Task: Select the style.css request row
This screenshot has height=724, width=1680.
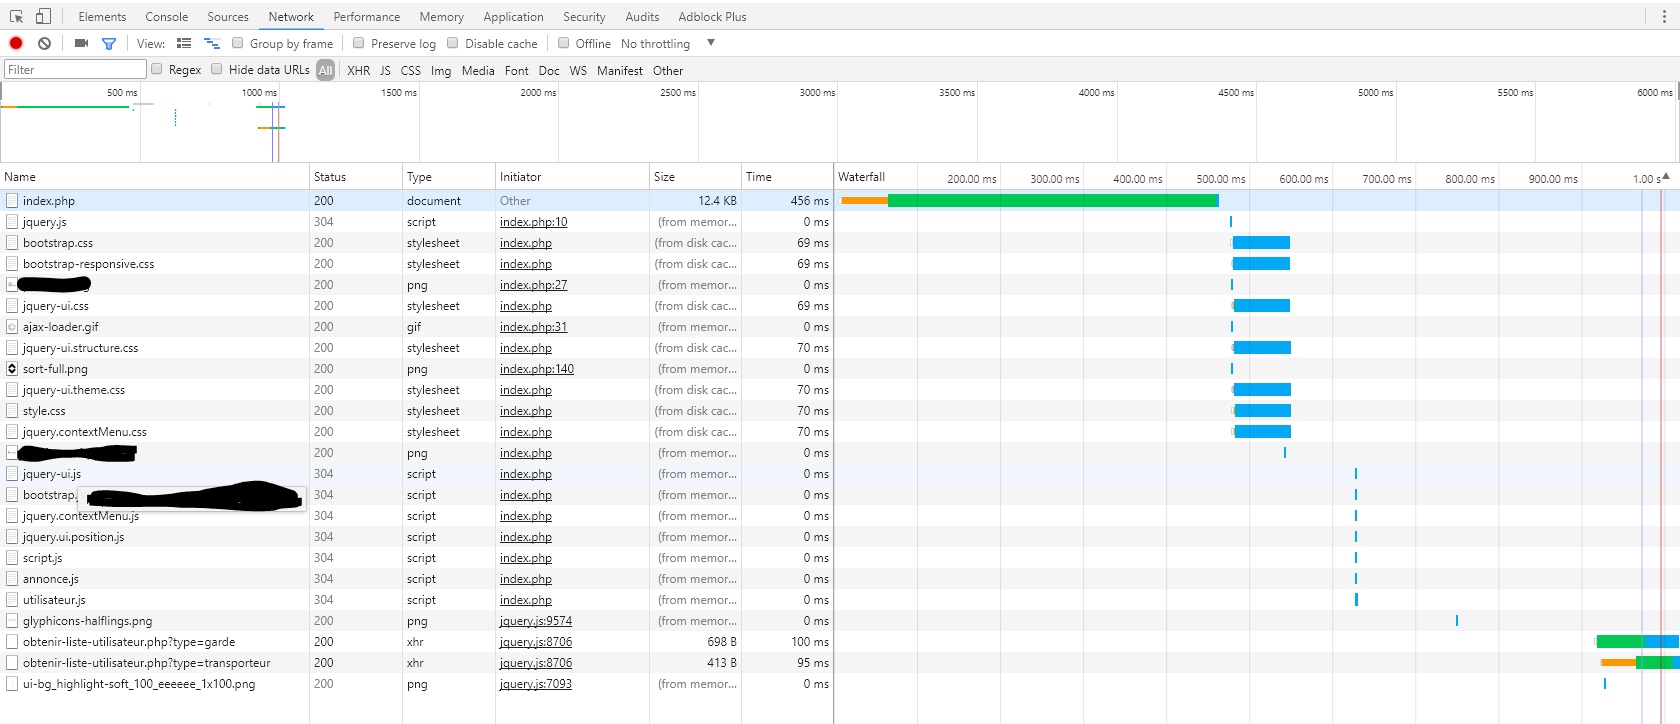Action: 416,411
